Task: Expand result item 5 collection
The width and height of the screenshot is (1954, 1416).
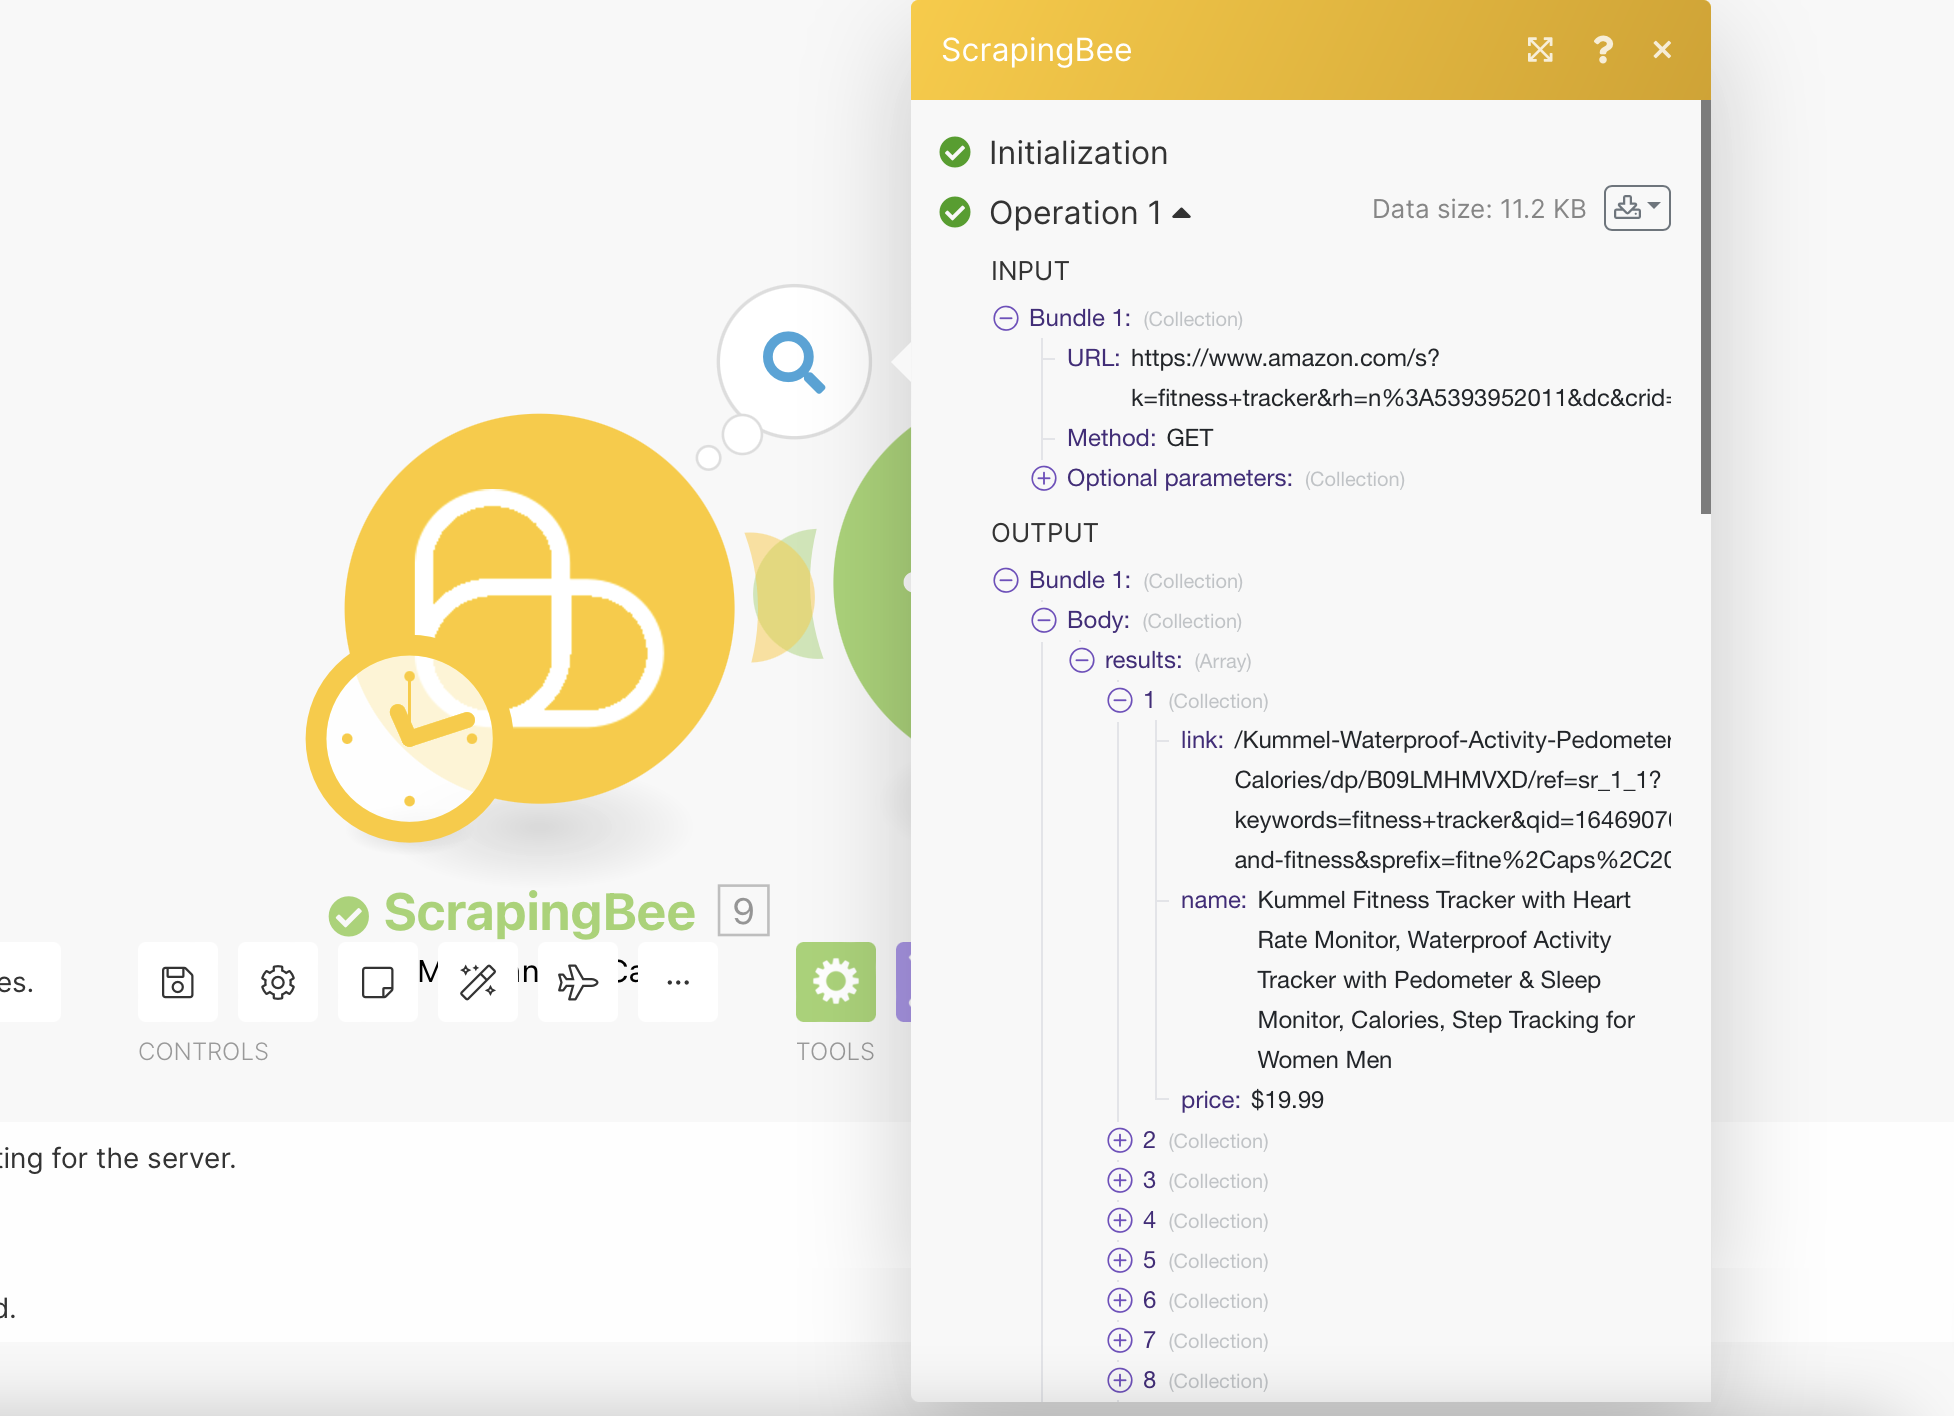Action: 1119,1260
